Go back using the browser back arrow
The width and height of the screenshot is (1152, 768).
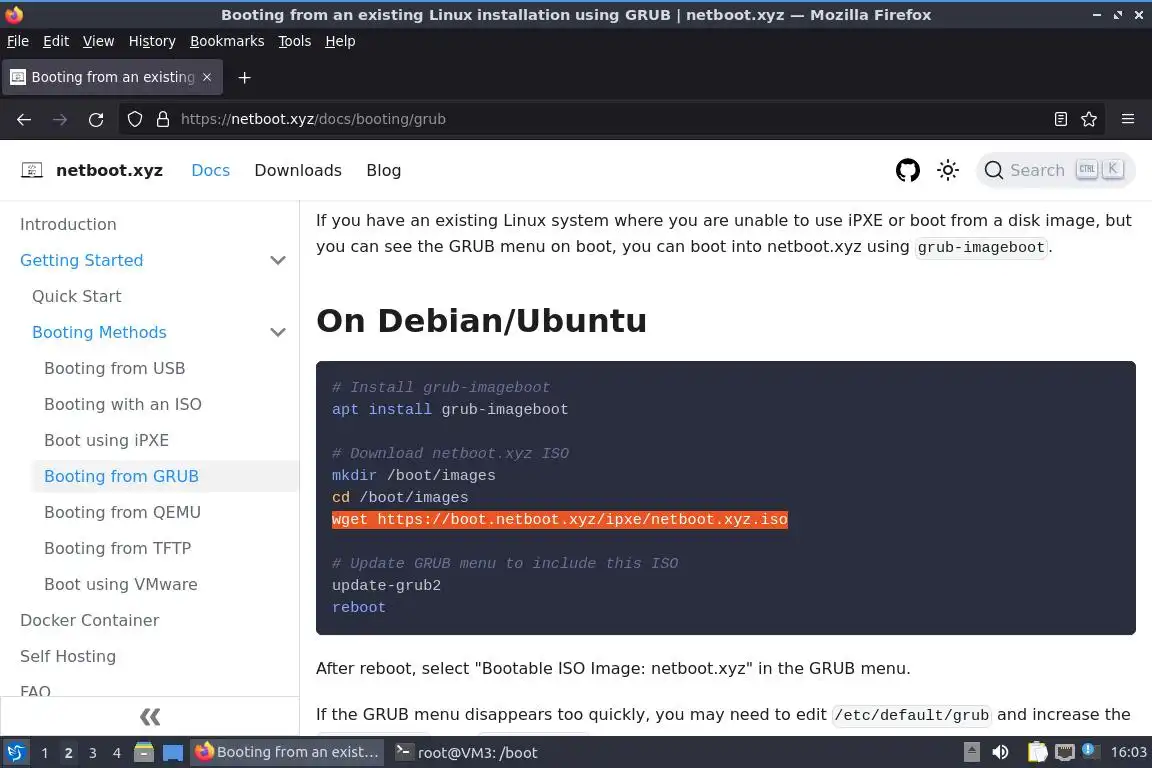[24, 119]
